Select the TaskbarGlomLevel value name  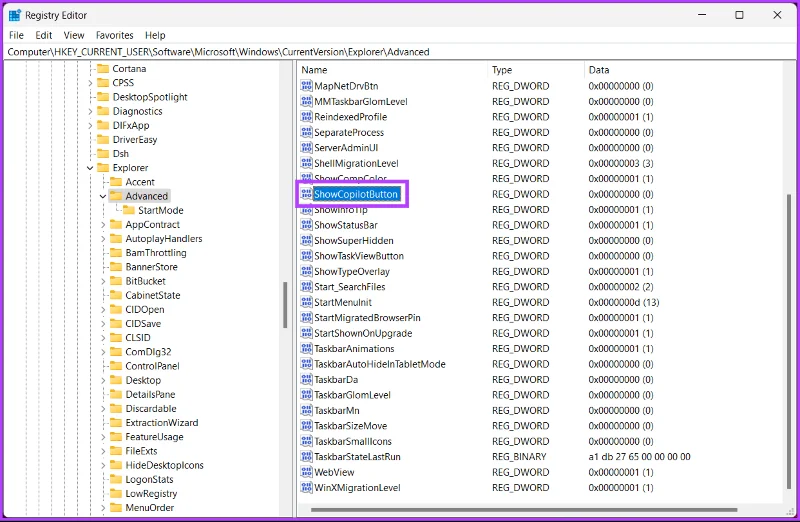[x=353, y=395]
